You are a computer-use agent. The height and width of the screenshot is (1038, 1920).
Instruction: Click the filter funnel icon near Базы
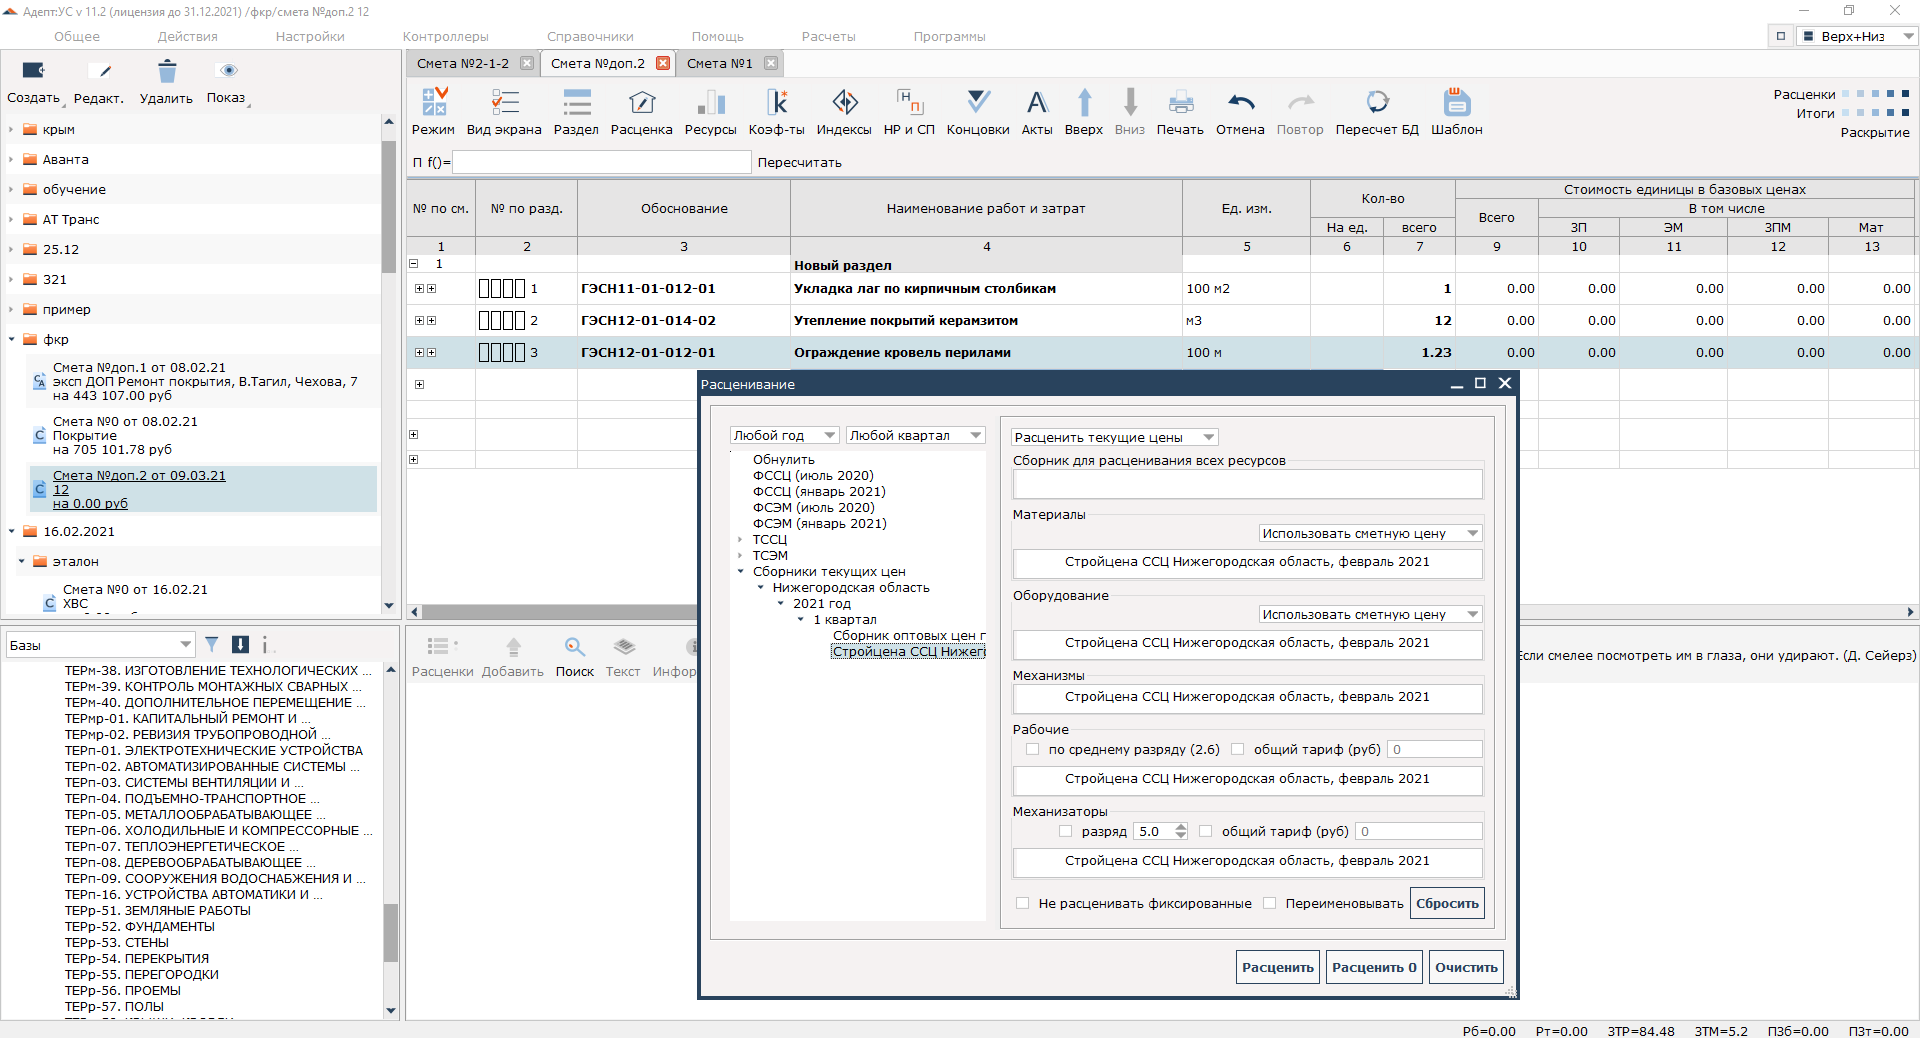[x=212, y=645]
